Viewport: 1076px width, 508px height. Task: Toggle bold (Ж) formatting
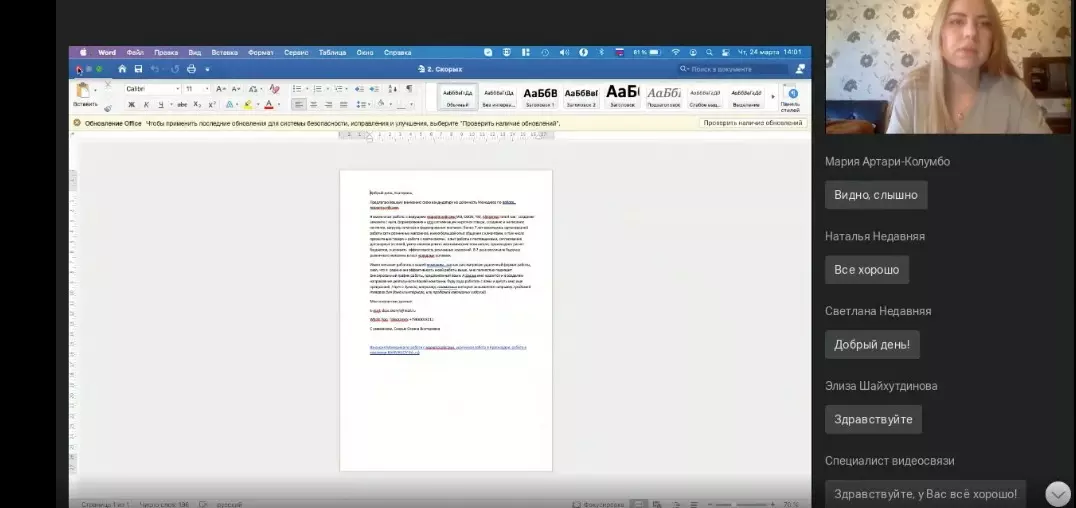tap(131, 104)
